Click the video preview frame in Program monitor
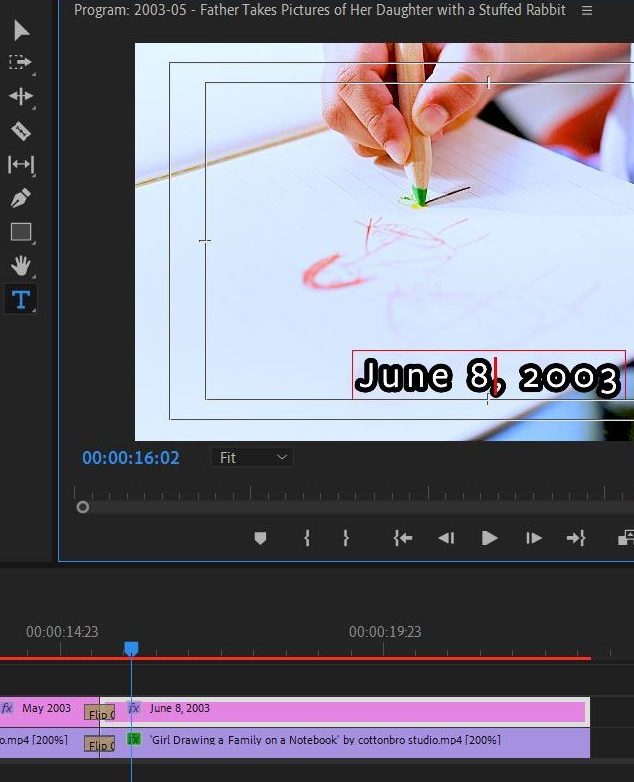634x782 pixels. coord(384,242)
